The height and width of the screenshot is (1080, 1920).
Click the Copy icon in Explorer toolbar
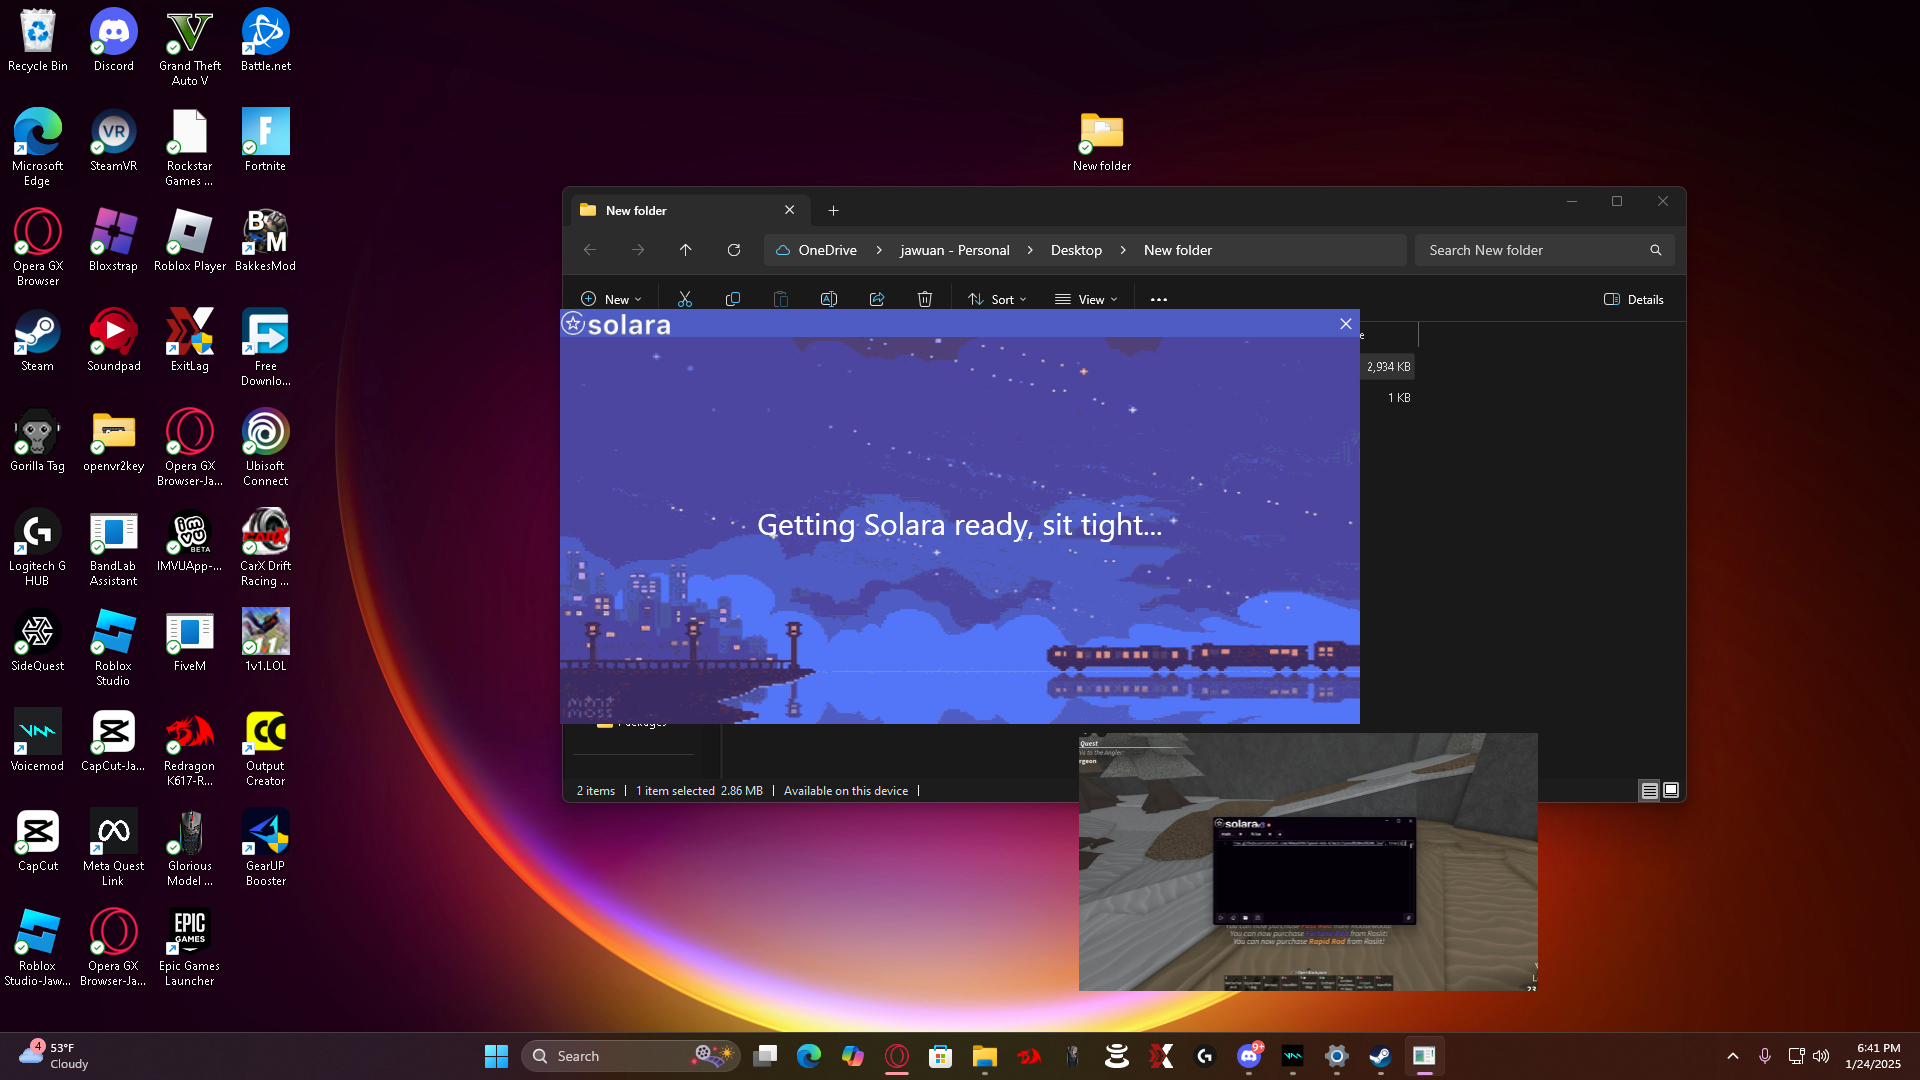(733, 299)
